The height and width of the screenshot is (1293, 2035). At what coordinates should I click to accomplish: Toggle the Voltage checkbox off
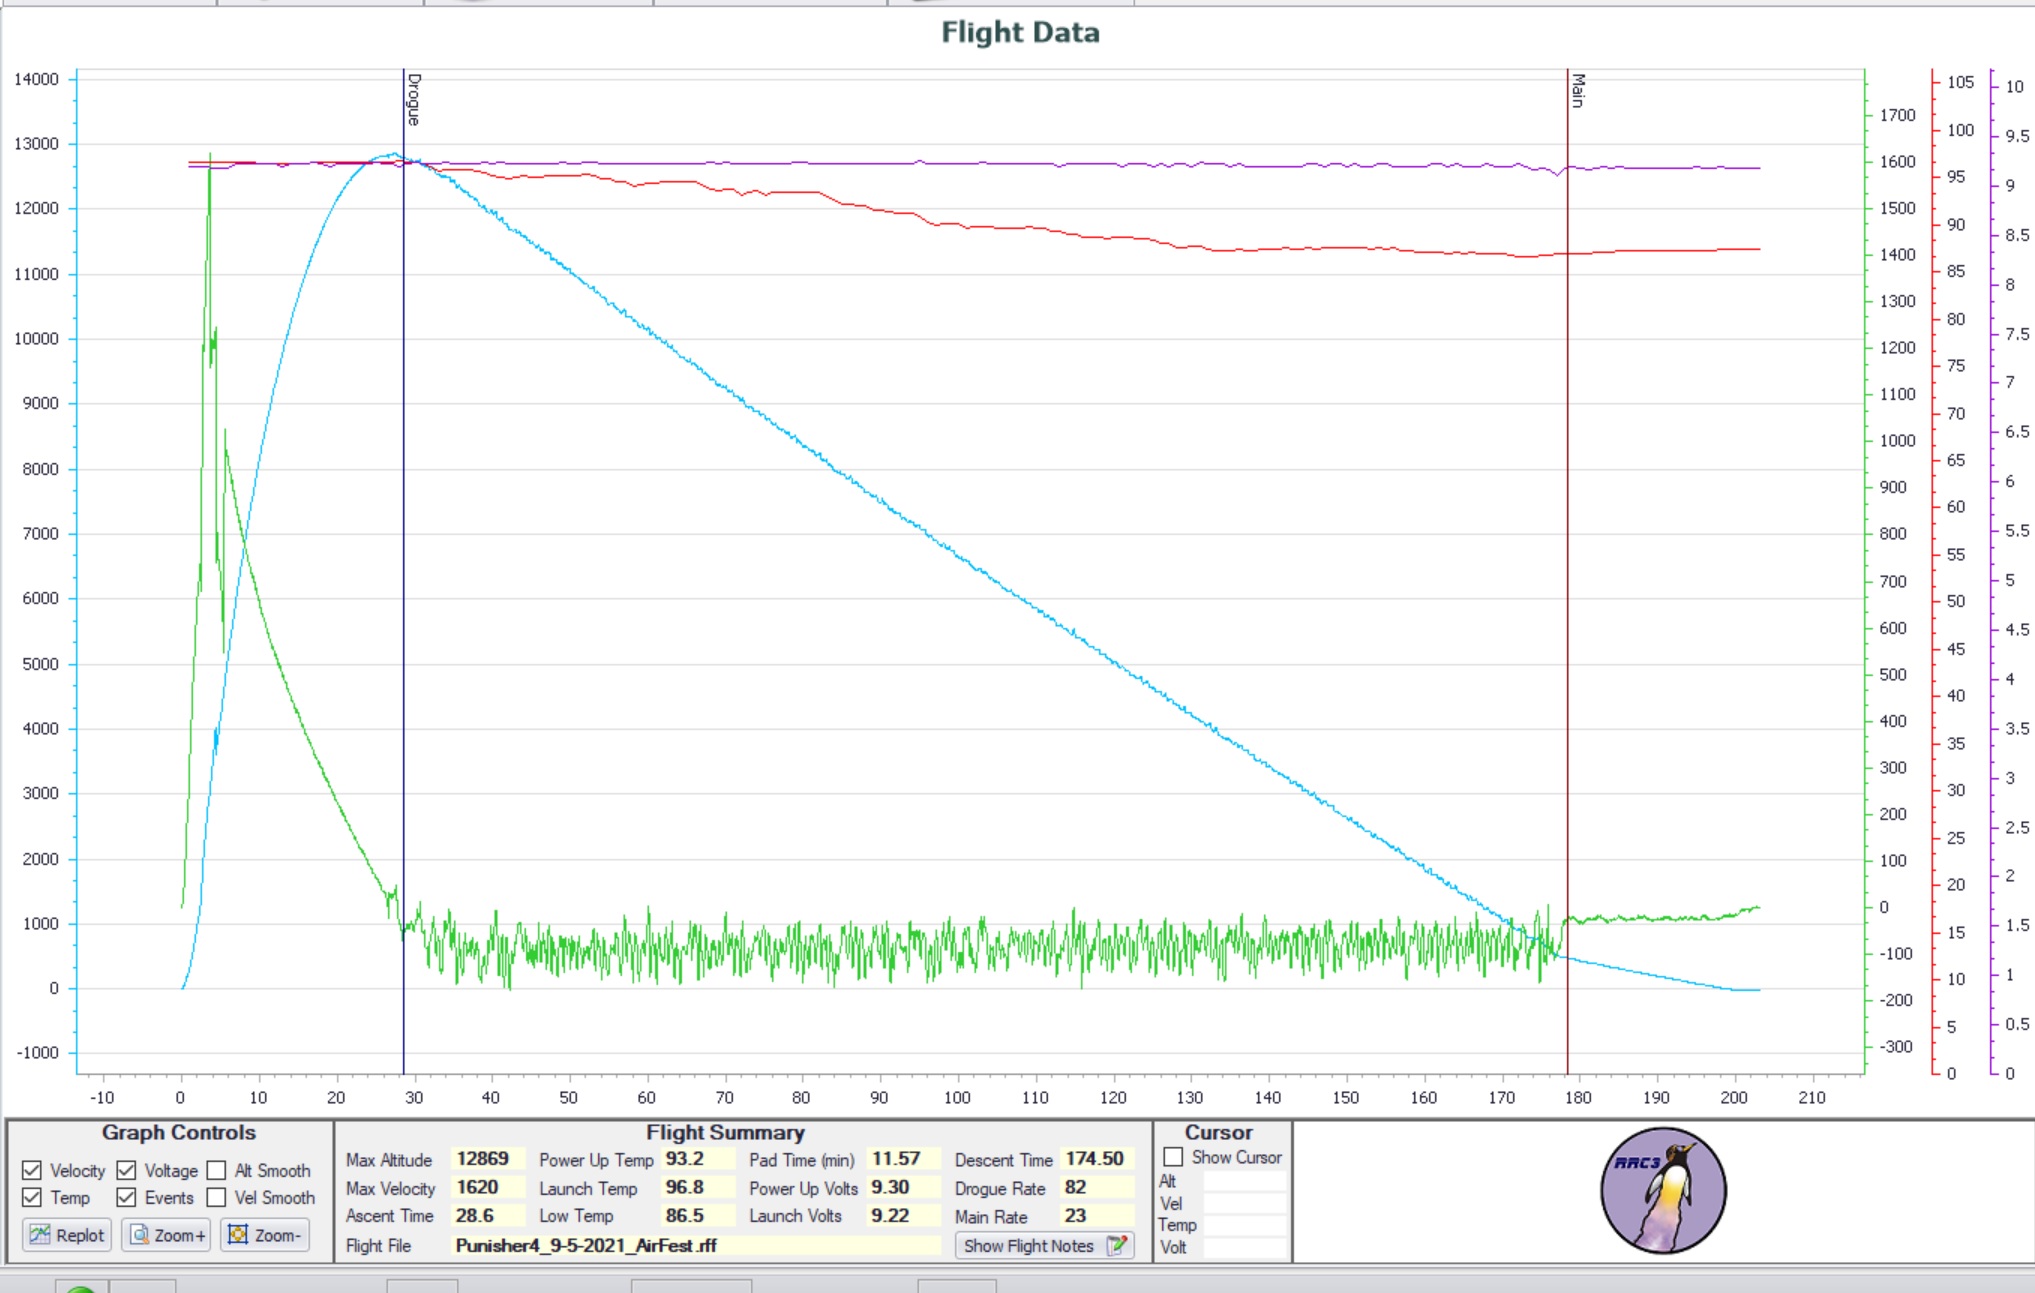tap(126, 1170)
